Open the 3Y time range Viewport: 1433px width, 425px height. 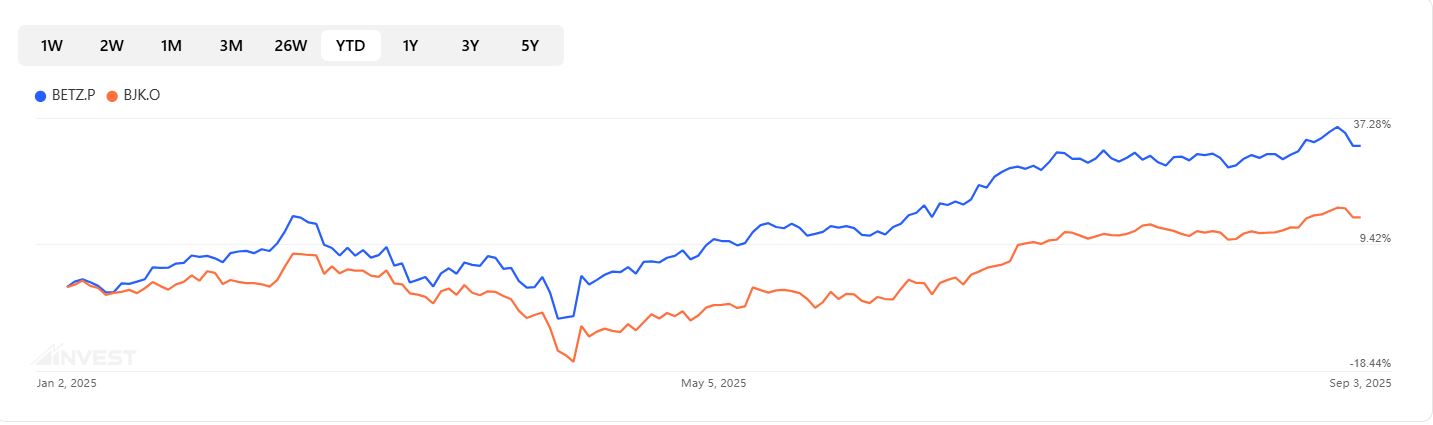click(x=470, y=45)
